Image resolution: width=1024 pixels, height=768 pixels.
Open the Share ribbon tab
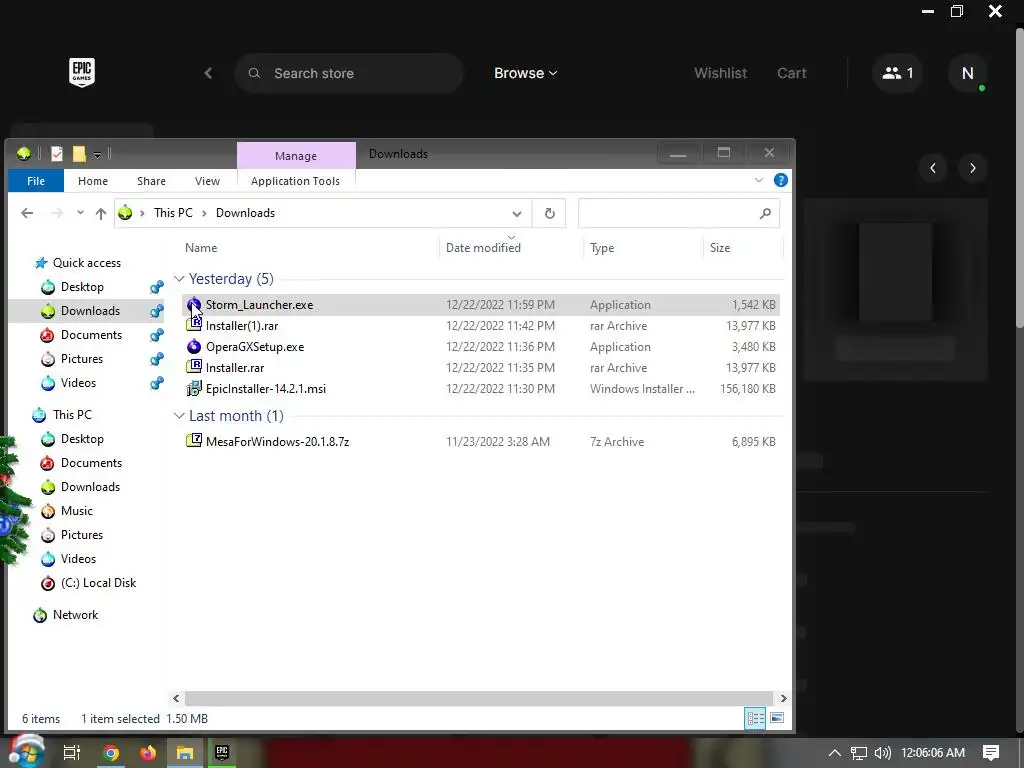[152, 181]
